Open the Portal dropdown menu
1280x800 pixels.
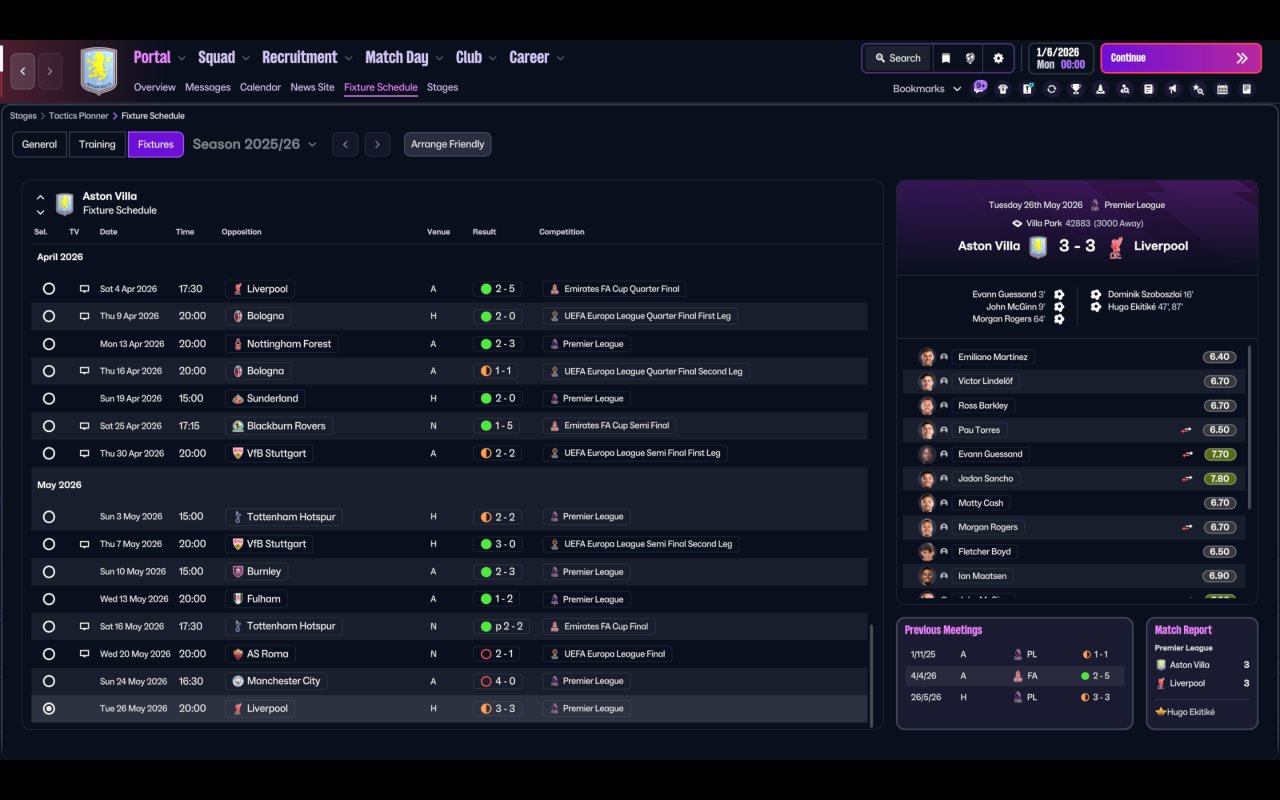click(x=160, y=58)
